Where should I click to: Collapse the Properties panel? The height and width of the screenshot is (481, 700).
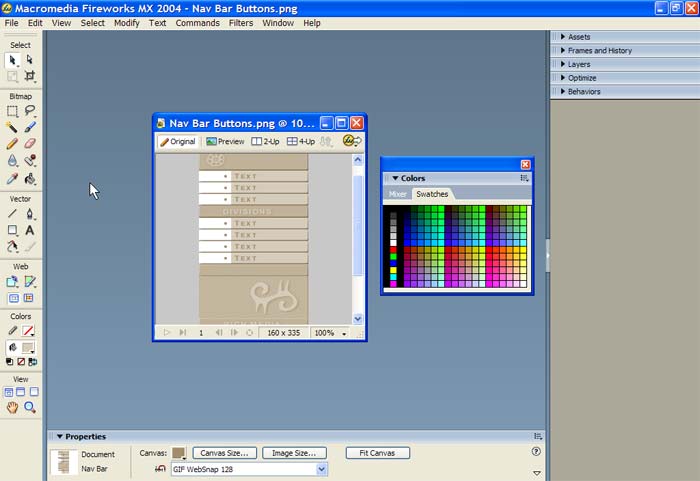60,436
